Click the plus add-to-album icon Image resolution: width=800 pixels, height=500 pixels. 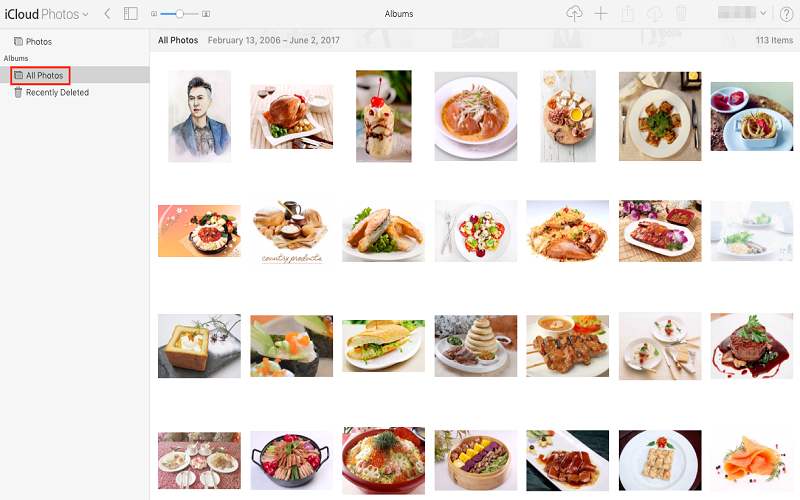[601, 14]
